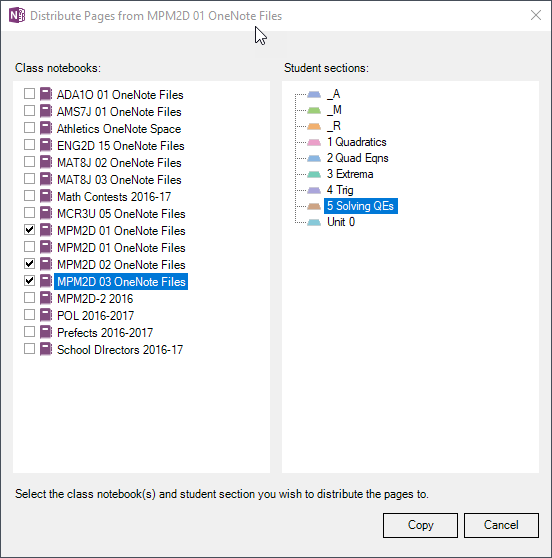Pick the 4 Trig section label
The image size is (552, 558).
[x=340, y=190]
